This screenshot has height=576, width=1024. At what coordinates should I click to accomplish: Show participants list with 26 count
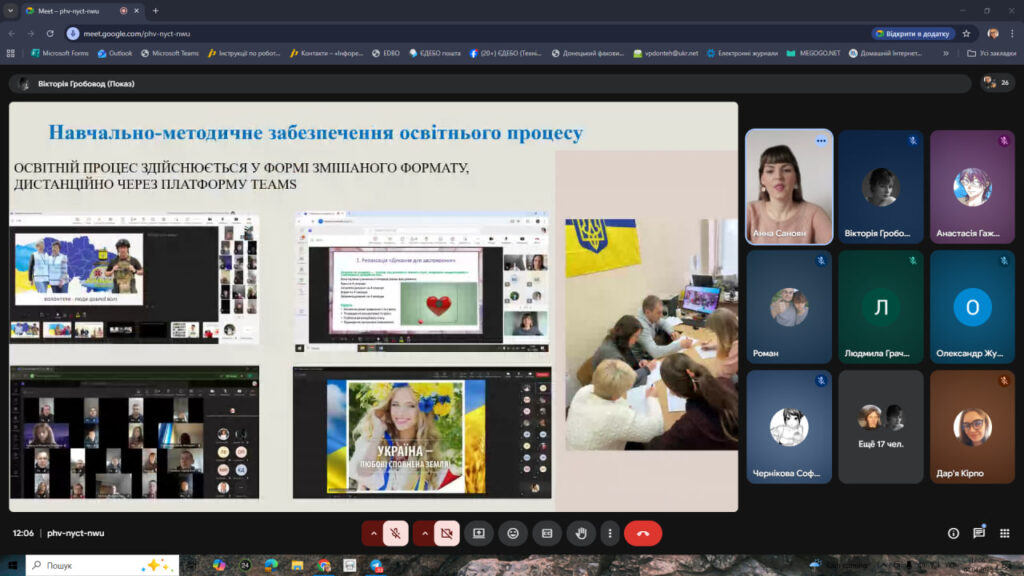tap(995, 83)
